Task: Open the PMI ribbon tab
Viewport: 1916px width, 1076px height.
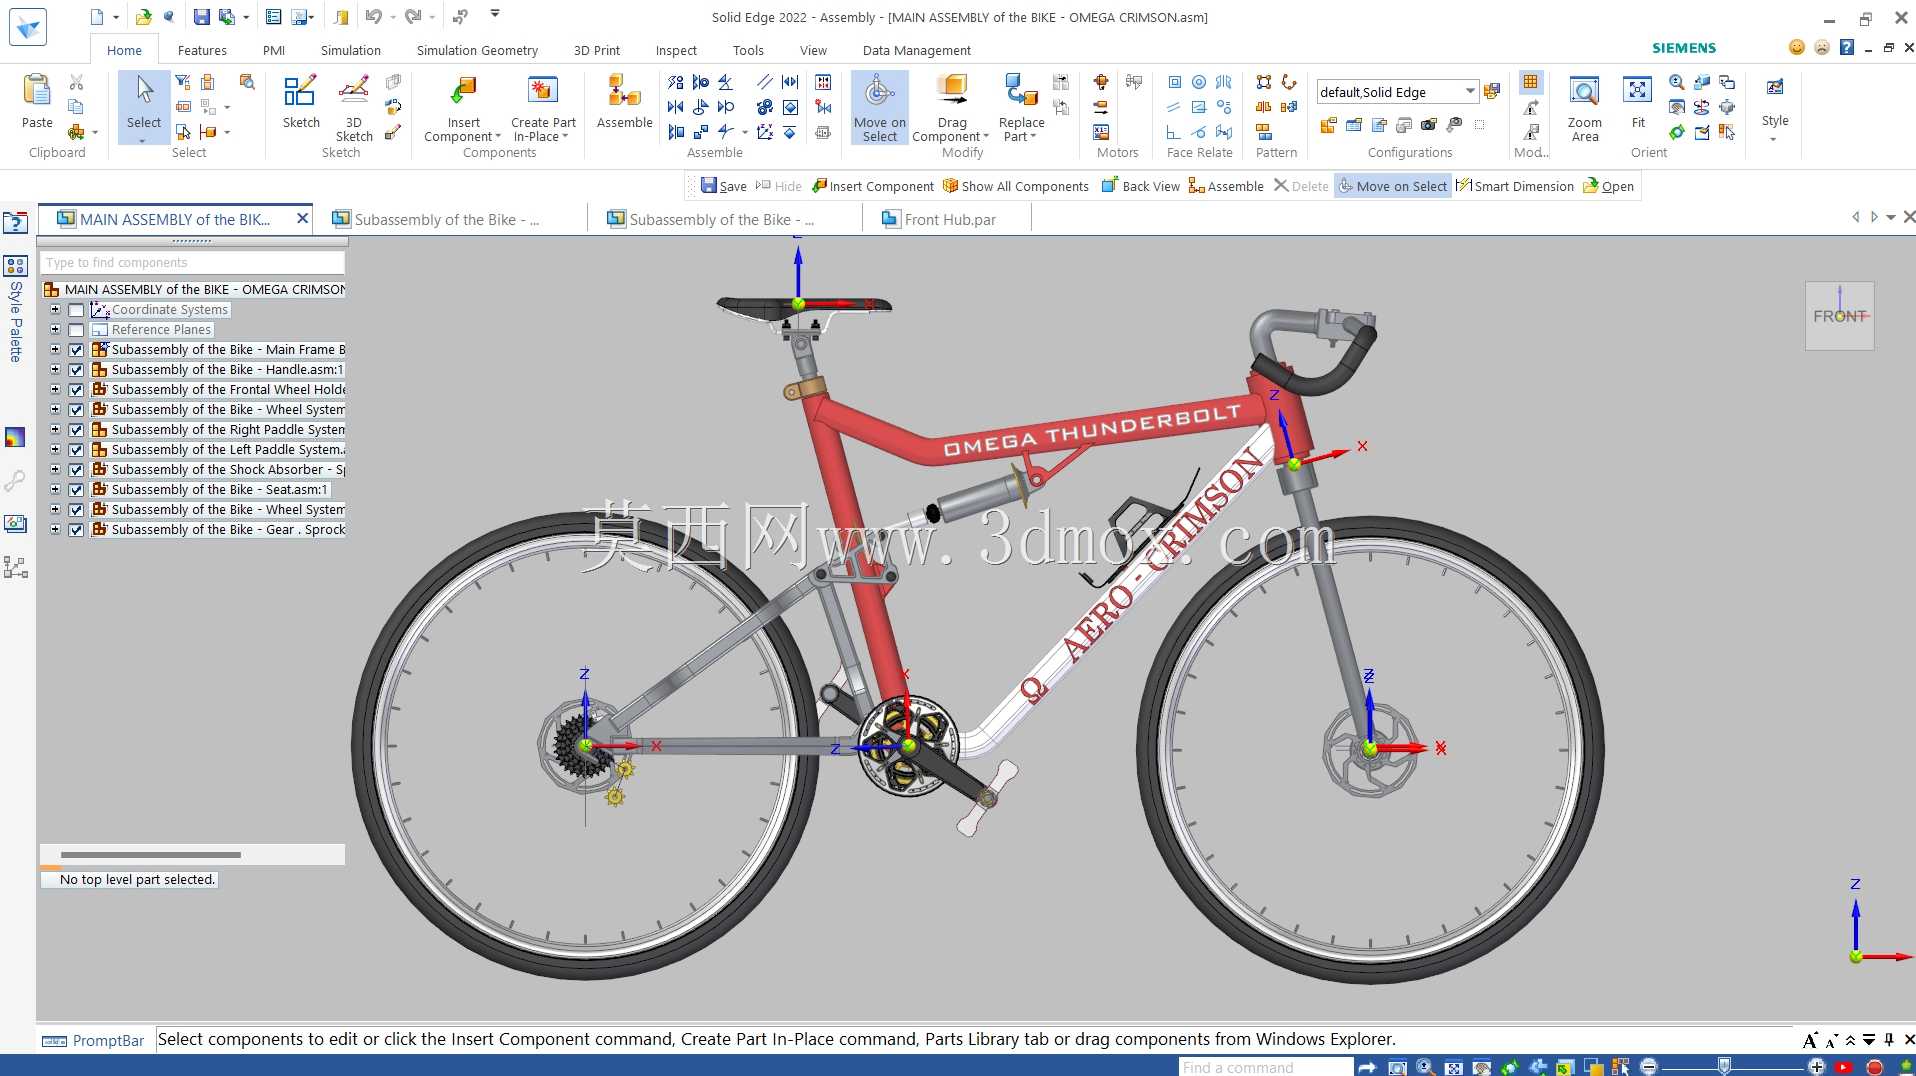Action: pos(274,50)
